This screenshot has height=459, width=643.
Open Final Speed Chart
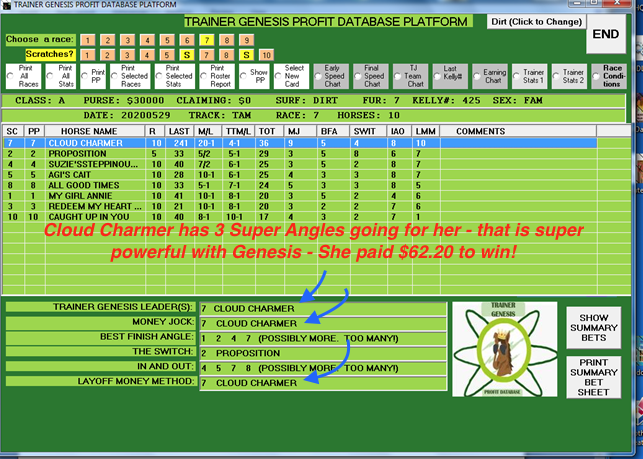click(x=371, y=76)
